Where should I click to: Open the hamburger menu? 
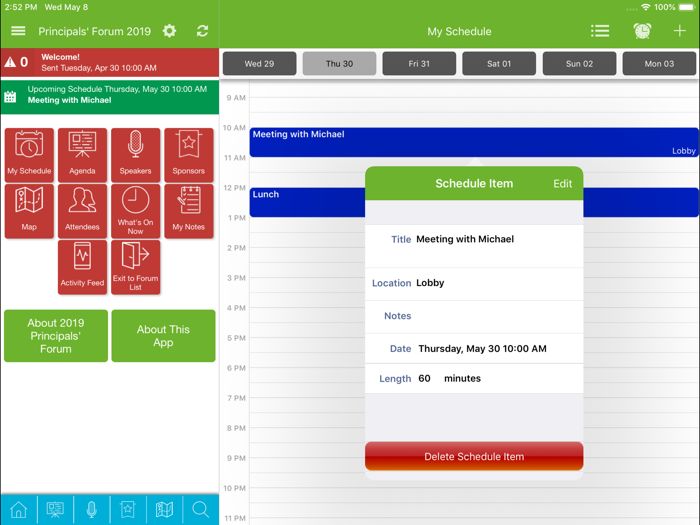pyautogui.click(x=18, y=31)
